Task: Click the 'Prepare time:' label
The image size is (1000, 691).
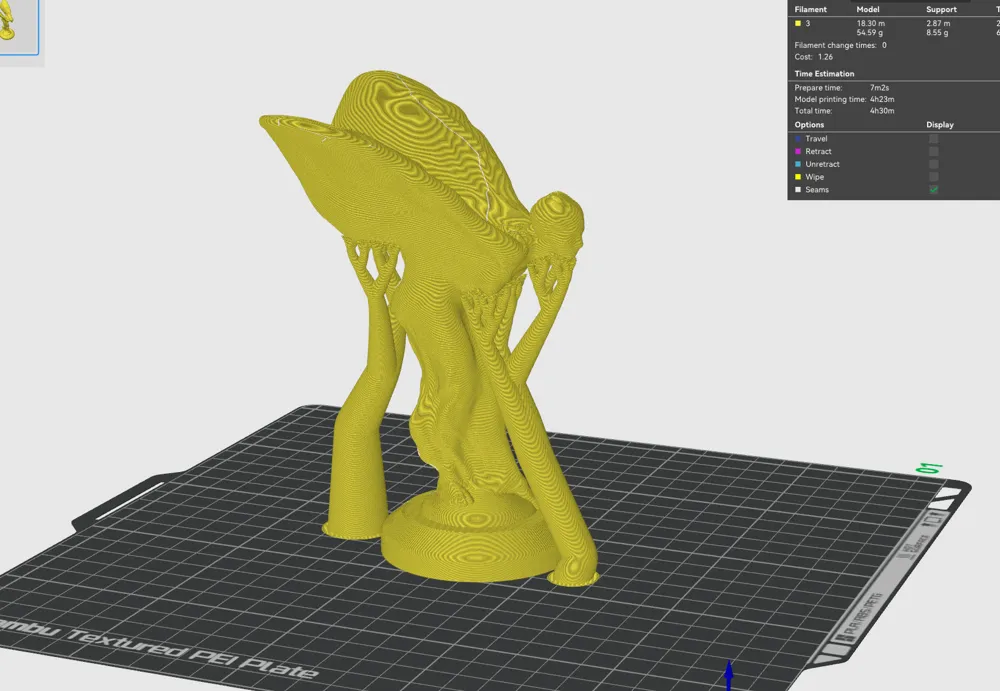Action: coord(818,88)
